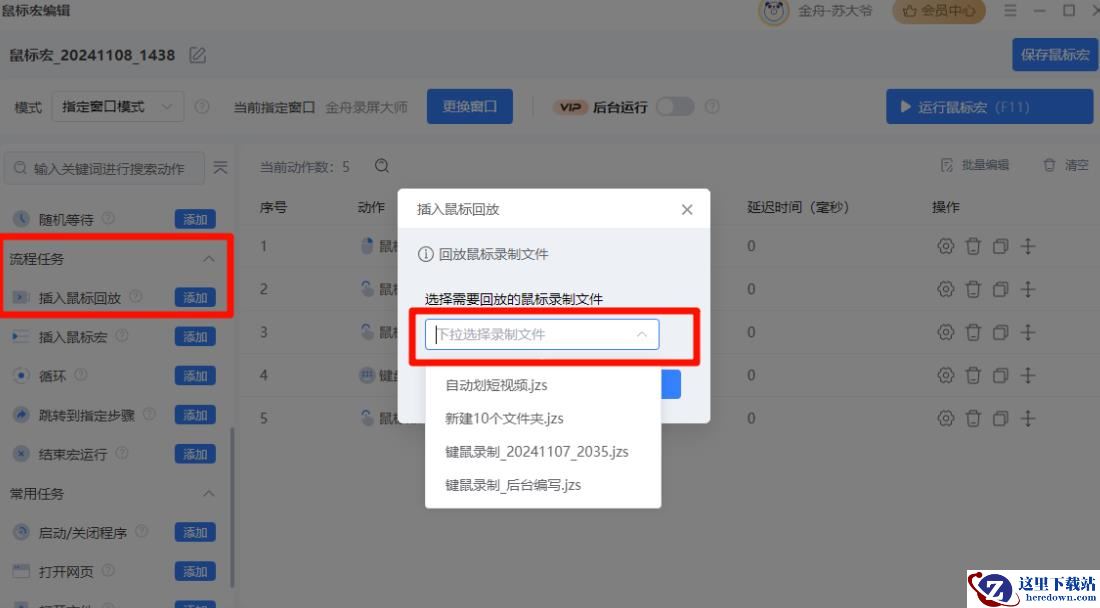Click the move handle for row 3

1028,332
